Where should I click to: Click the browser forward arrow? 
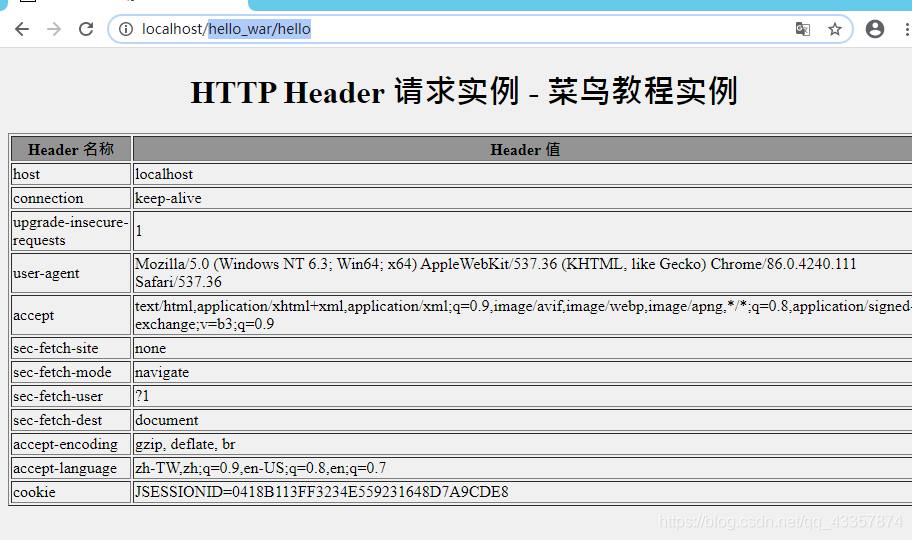(x=54, y=29)
